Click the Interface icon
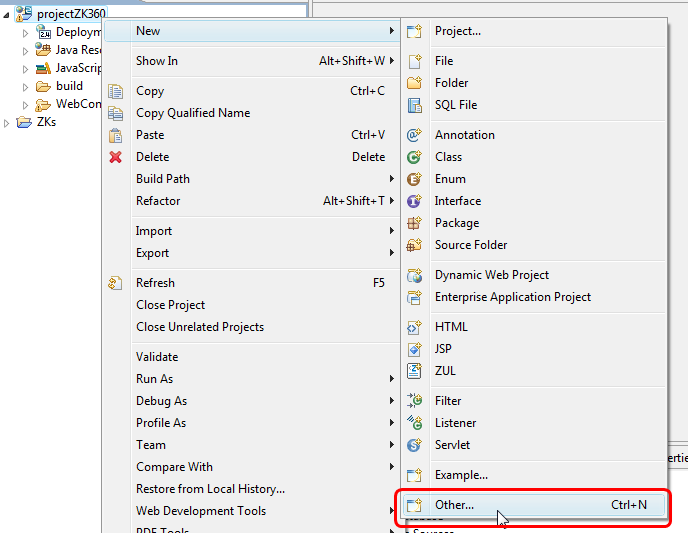688x533 pixels. pos(415,201)
